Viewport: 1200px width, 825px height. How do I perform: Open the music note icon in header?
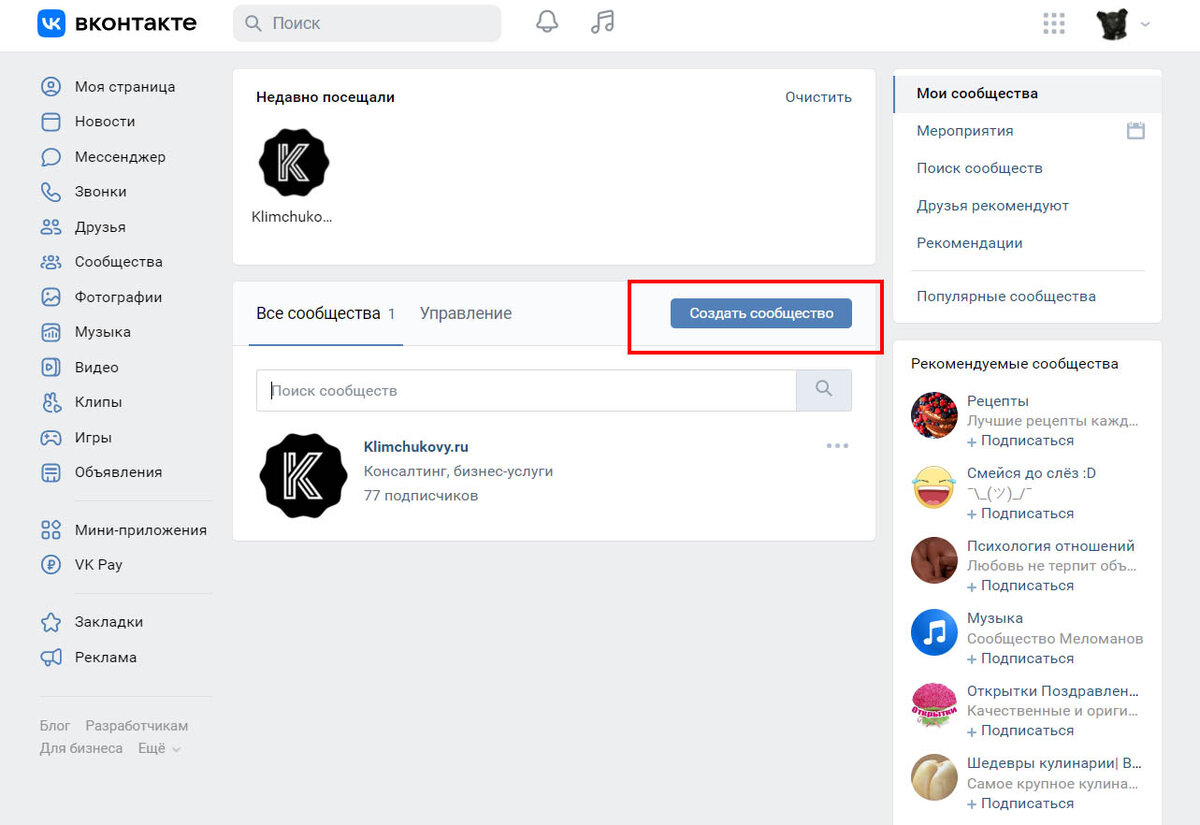click(602, 22)
